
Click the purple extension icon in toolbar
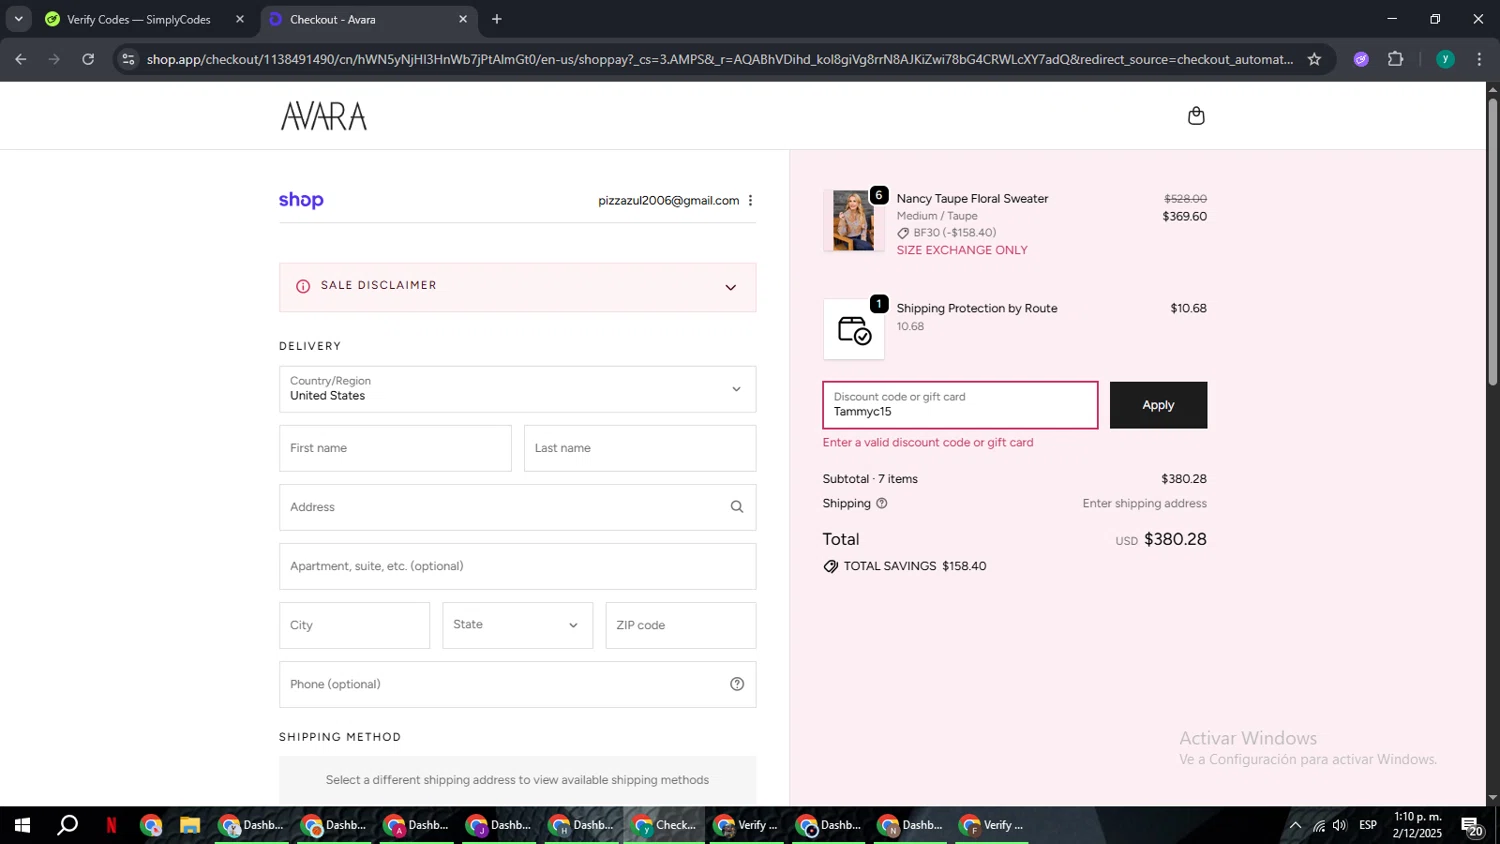tap(1361, 59)
